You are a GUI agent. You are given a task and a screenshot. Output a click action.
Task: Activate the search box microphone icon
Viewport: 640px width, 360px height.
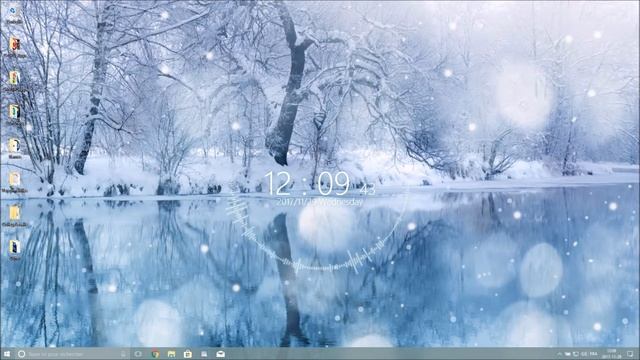tap(123, 354)
